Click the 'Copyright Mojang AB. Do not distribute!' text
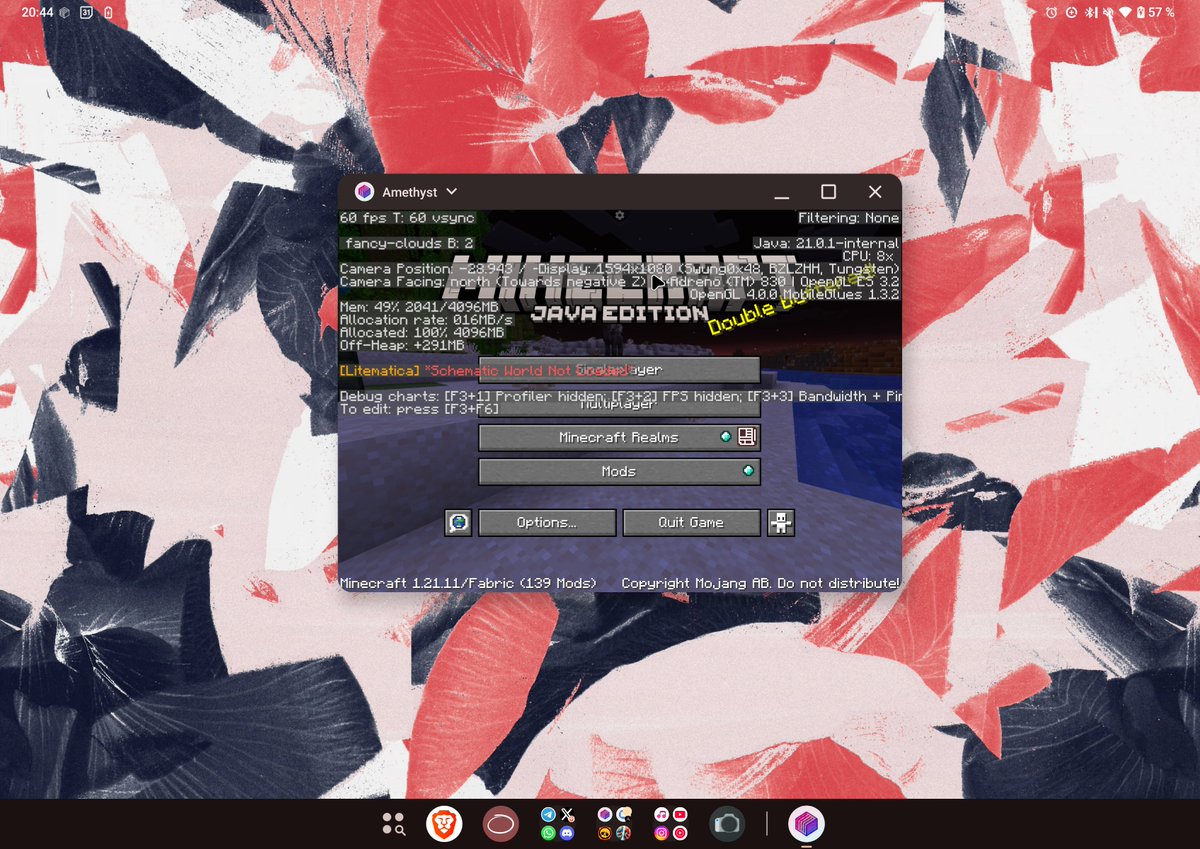 click(760, 583)
